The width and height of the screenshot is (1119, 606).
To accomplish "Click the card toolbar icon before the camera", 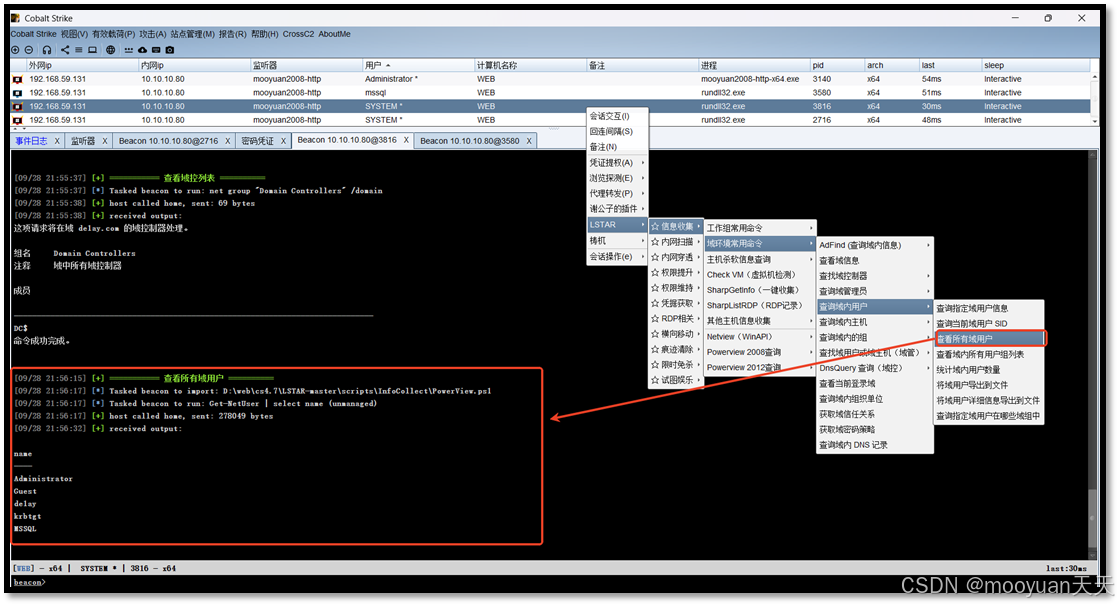I will coord(156,50).
